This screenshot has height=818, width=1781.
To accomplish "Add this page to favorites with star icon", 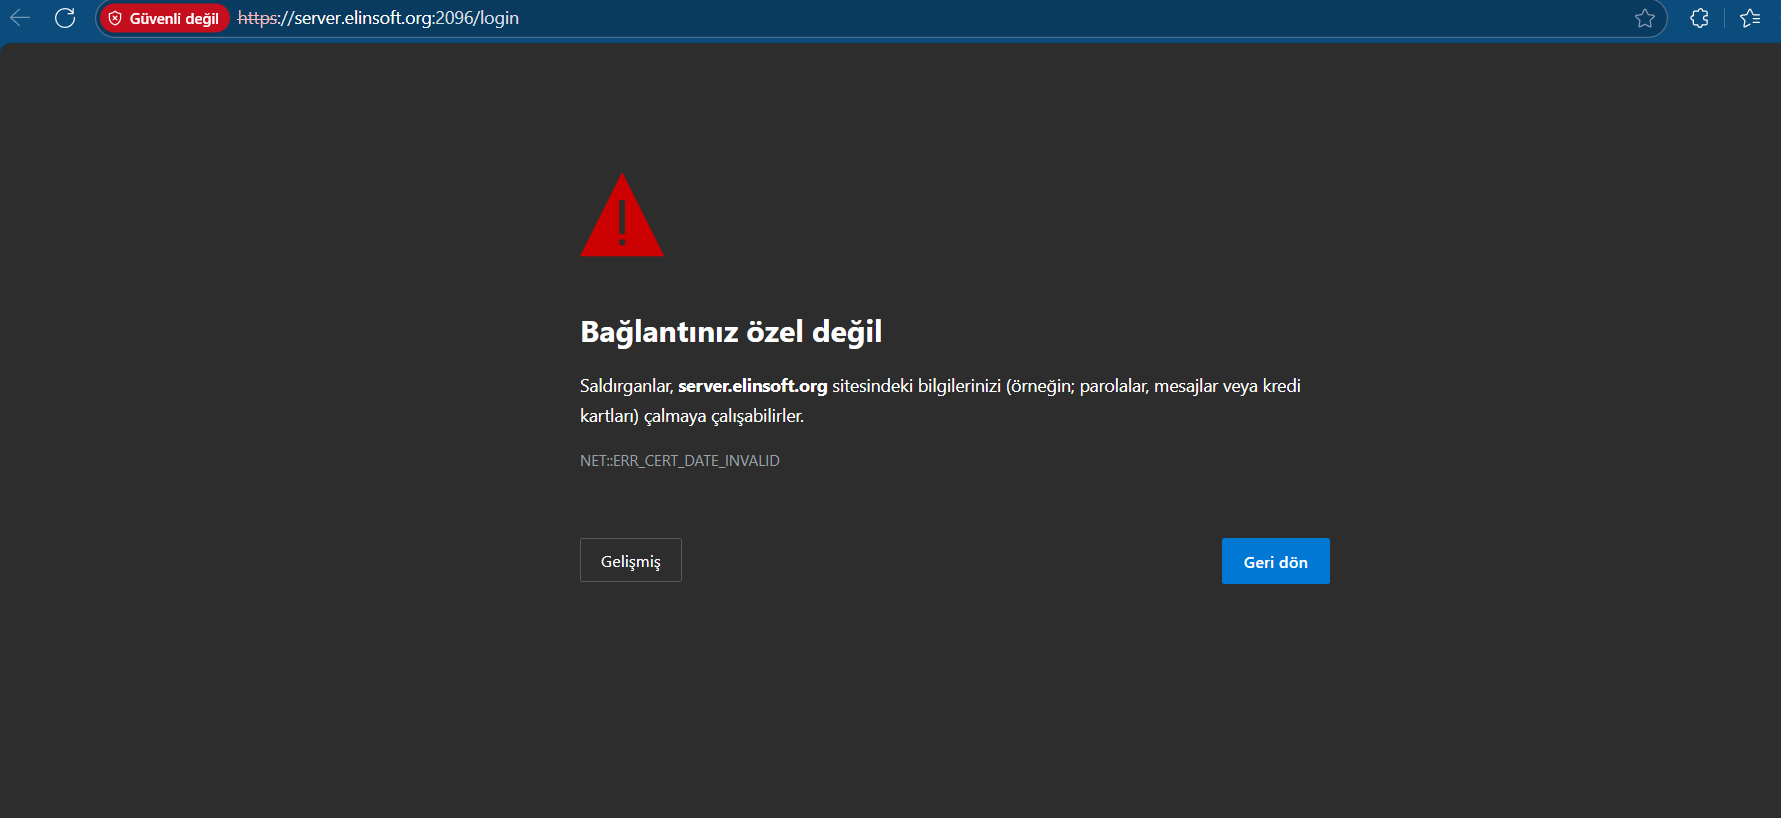I will (x=1645, y=18).
